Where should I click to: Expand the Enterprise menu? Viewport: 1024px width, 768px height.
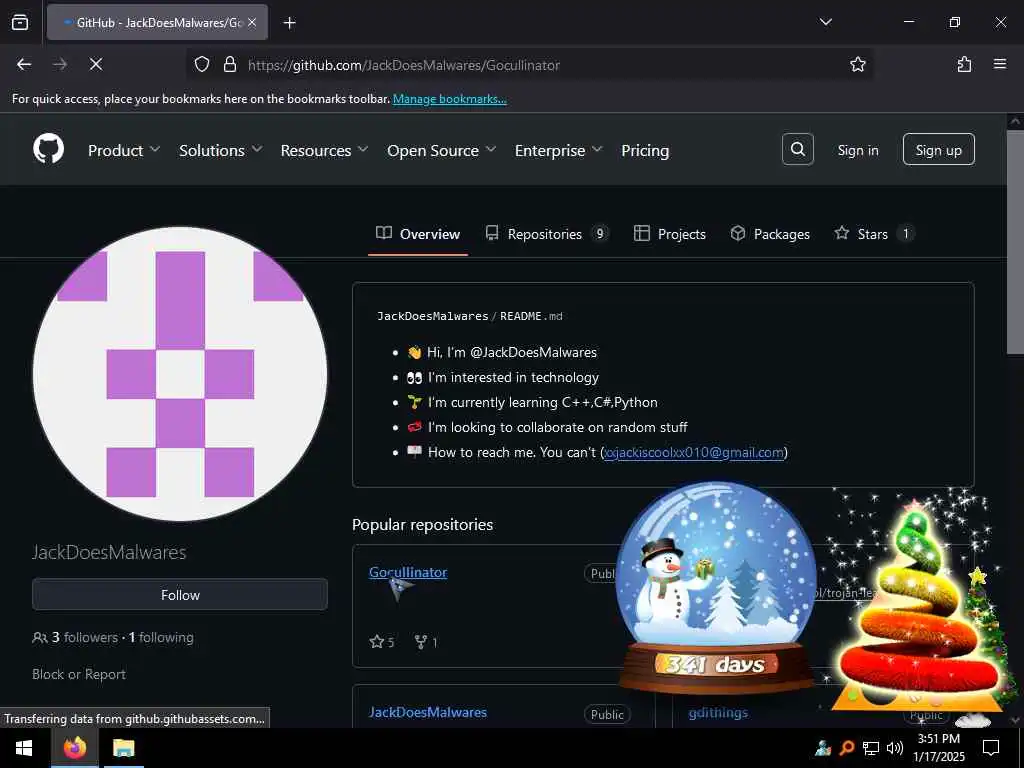(x=558, y=150)
